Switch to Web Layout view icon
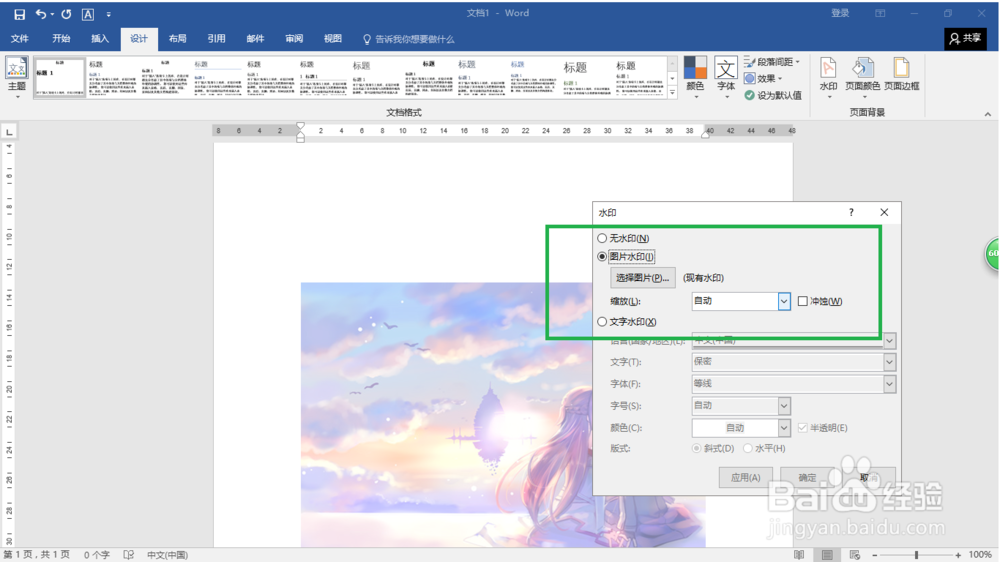The image size is (1000, 562). coord(855,555)
